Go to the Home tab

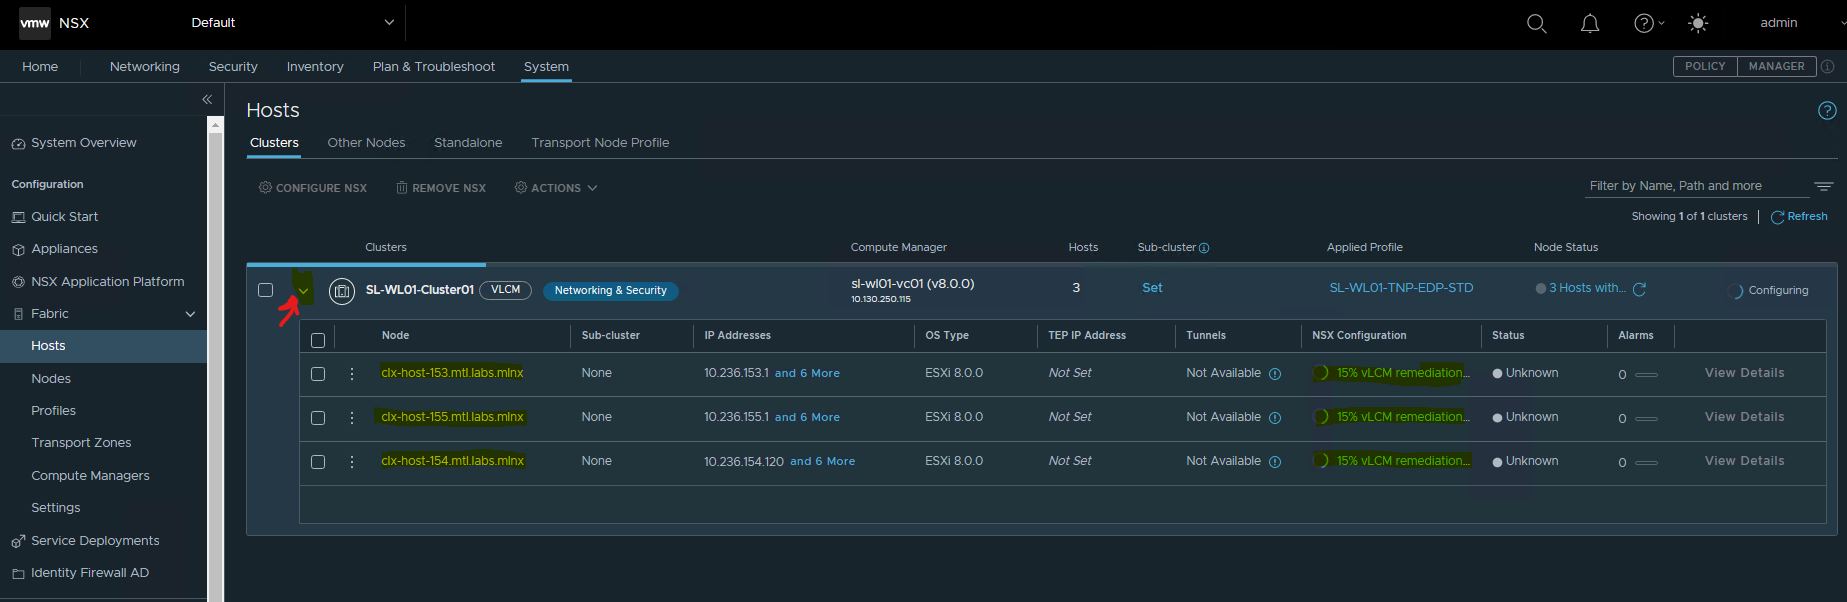pos(40,67)
